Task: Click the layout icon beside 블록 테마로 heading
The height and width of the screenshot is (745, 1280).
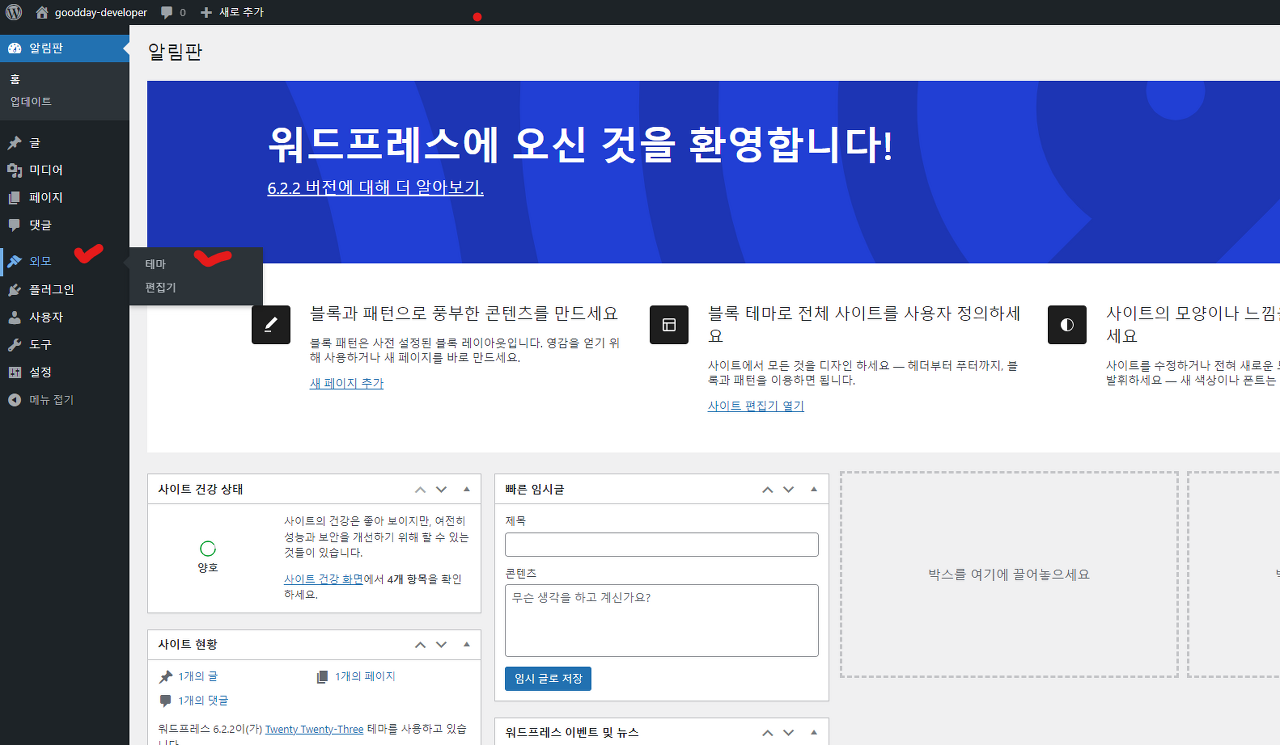Action: [x=669, y=325]
